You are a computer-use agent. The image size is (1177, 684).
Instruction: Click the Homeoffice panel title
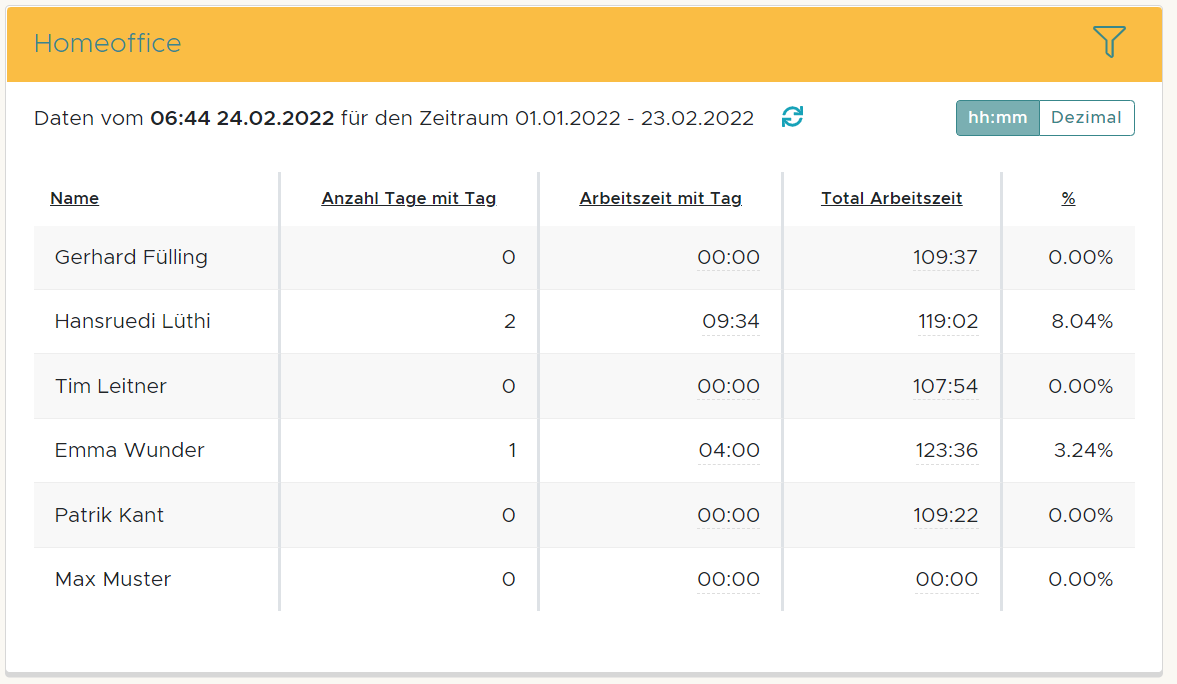click(108, 43)
